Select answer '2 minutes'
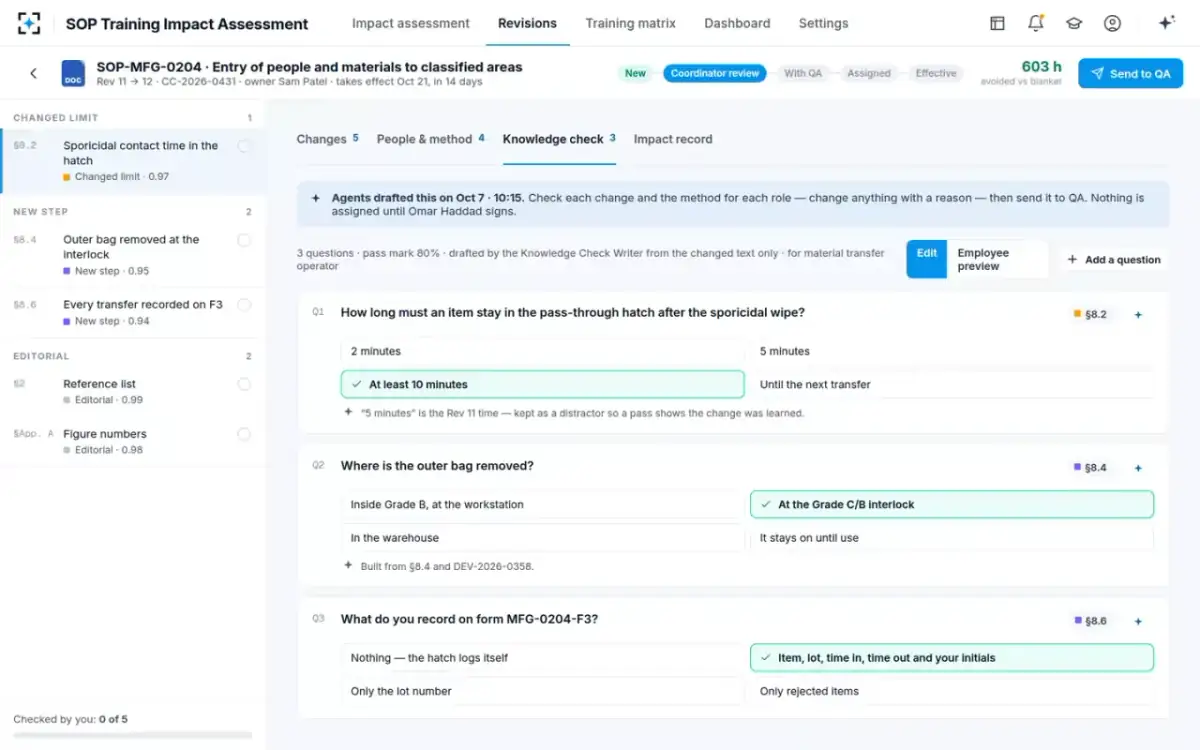The height and width of the screenshot is (750, 1200). coord(543,351)
